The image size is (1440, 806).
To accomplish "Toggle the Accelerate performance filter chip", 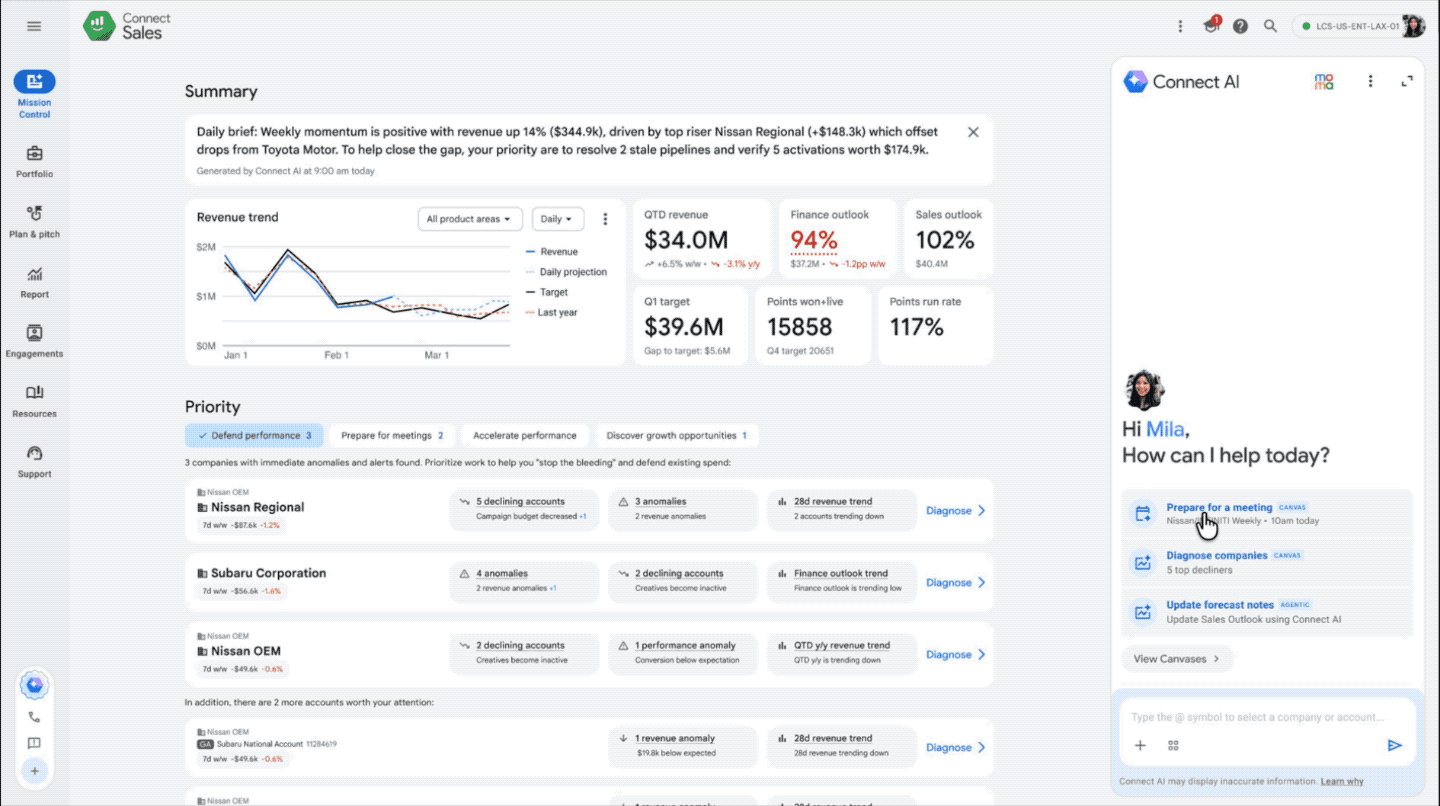I will [524, 436].
